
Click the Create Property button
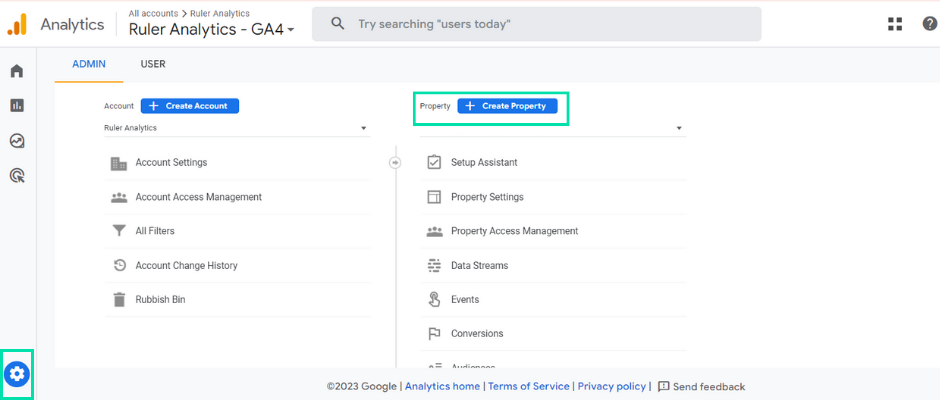pyautogui.click(x=507, y=106)
